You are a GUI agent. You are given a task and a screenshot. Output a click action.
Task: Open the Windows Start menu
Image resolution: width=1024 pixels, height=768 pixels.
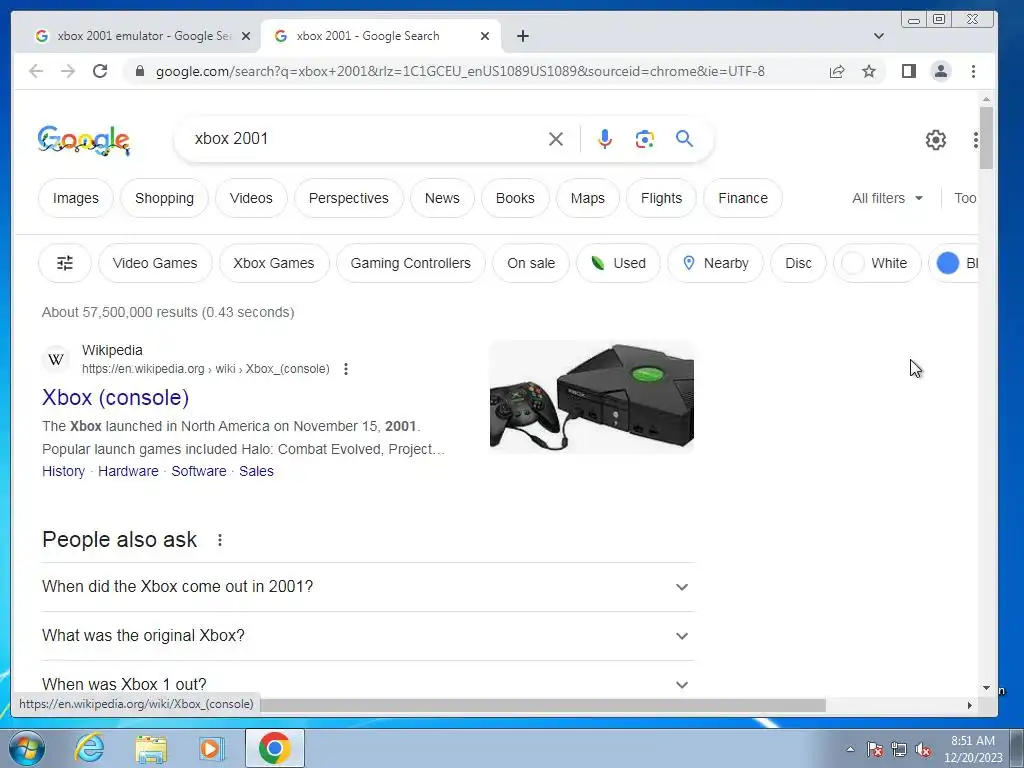click(27, 748)
